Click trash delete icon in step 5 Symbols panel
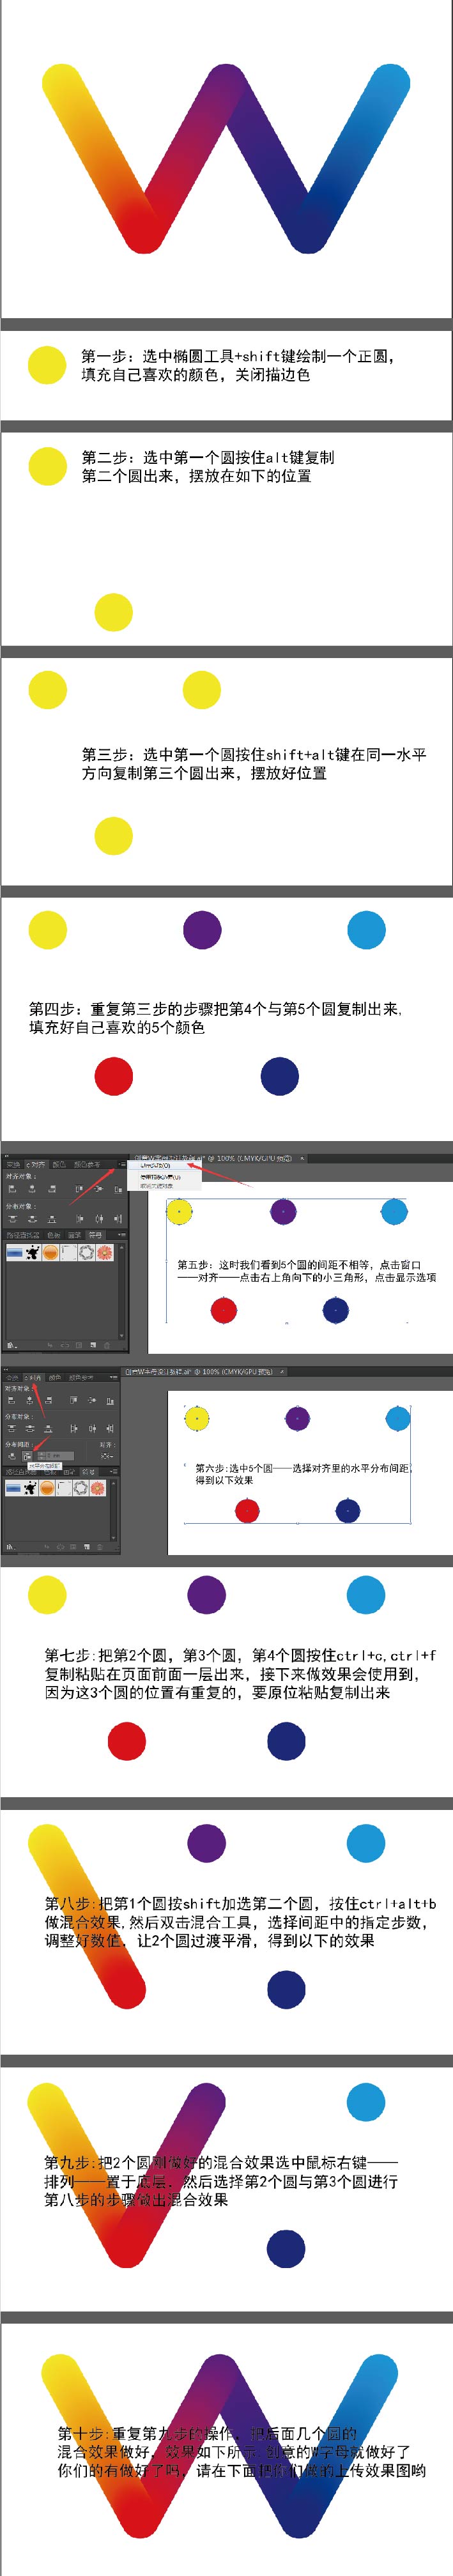The width and height of the screenshot is (453, 2576). coord(108,1345)
